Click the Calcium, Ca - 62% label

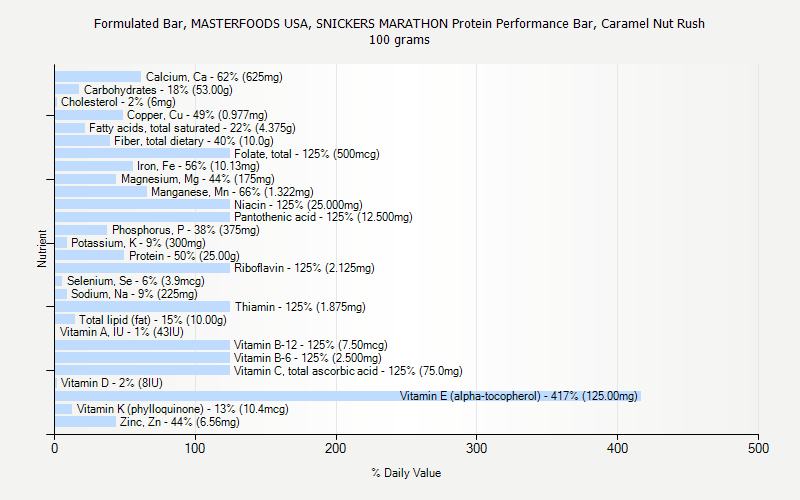pyautogui.click(x=214, y=77)
